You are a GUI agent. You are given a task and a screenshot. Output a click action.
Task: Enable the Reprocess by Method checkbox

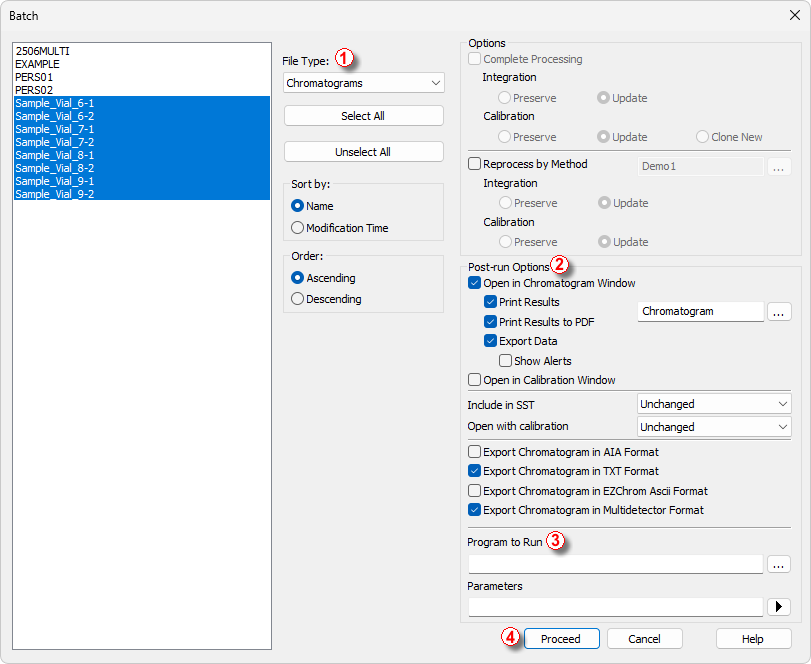coord(475,164)
